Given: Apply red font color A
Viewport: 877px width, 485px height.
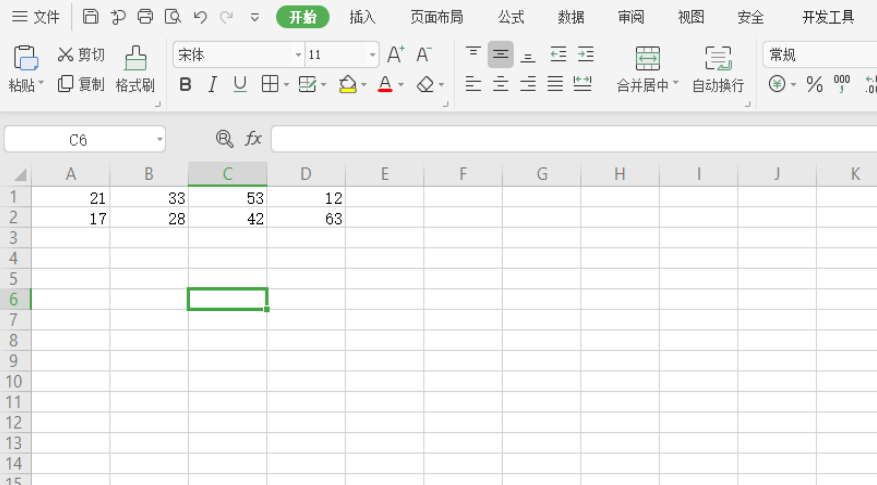Looking at the screenshot, I should (x=385, y=84).
